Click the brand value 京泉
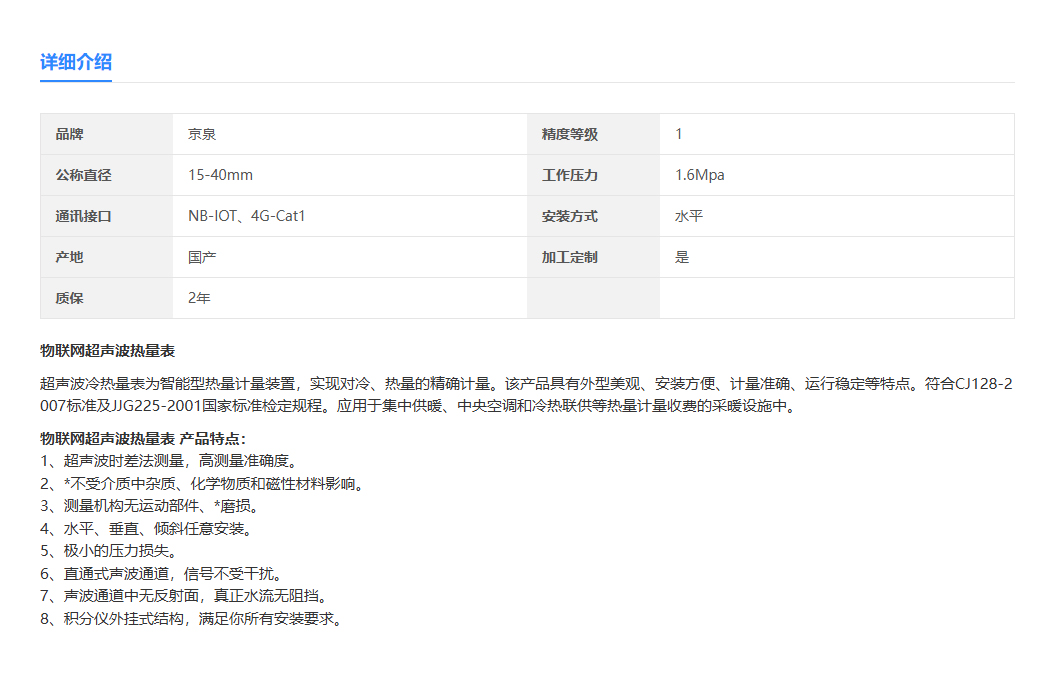This screenshot has width=1054, height=697. 202,134
